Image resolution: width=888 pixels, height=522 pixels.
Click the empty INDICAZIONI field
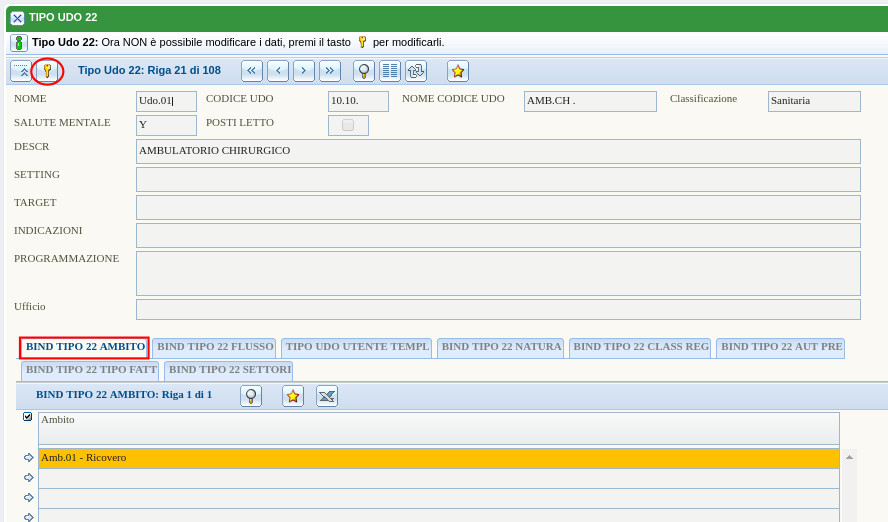[498, 236]
